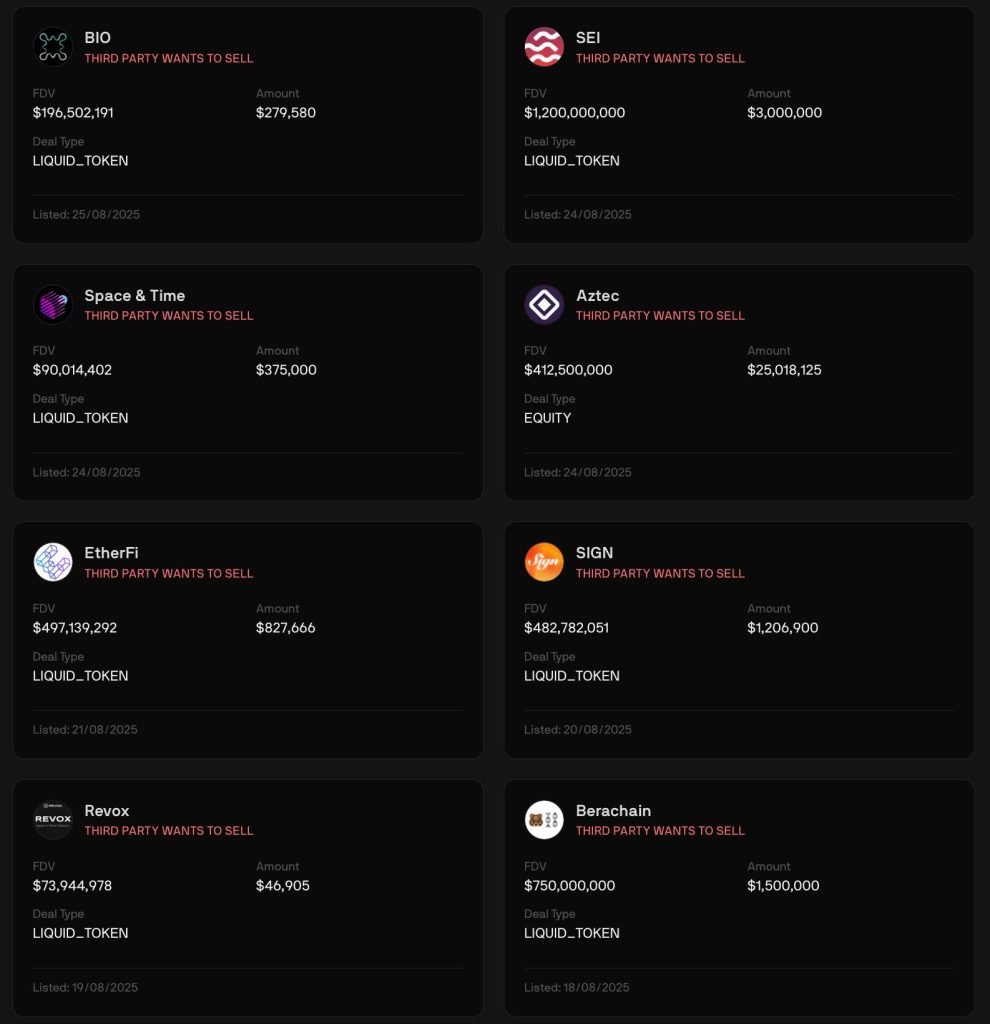The width and height of the screenshot is (990, 1024).
Task: Open the SEI listing title
Action: click(588, 38)
